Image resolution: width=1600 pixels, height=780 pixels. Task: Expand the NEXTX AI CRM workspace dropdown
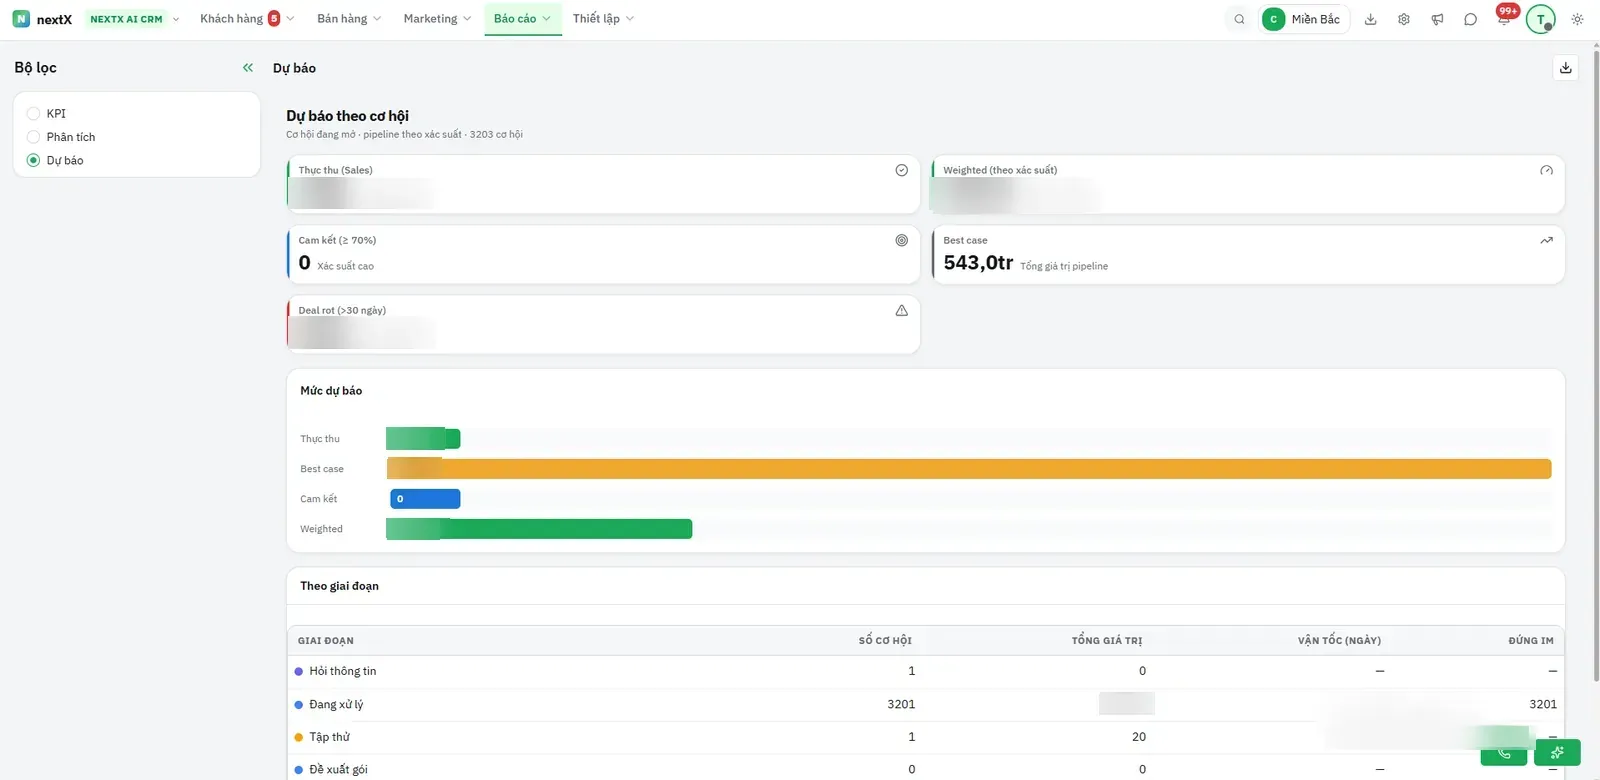134,19
